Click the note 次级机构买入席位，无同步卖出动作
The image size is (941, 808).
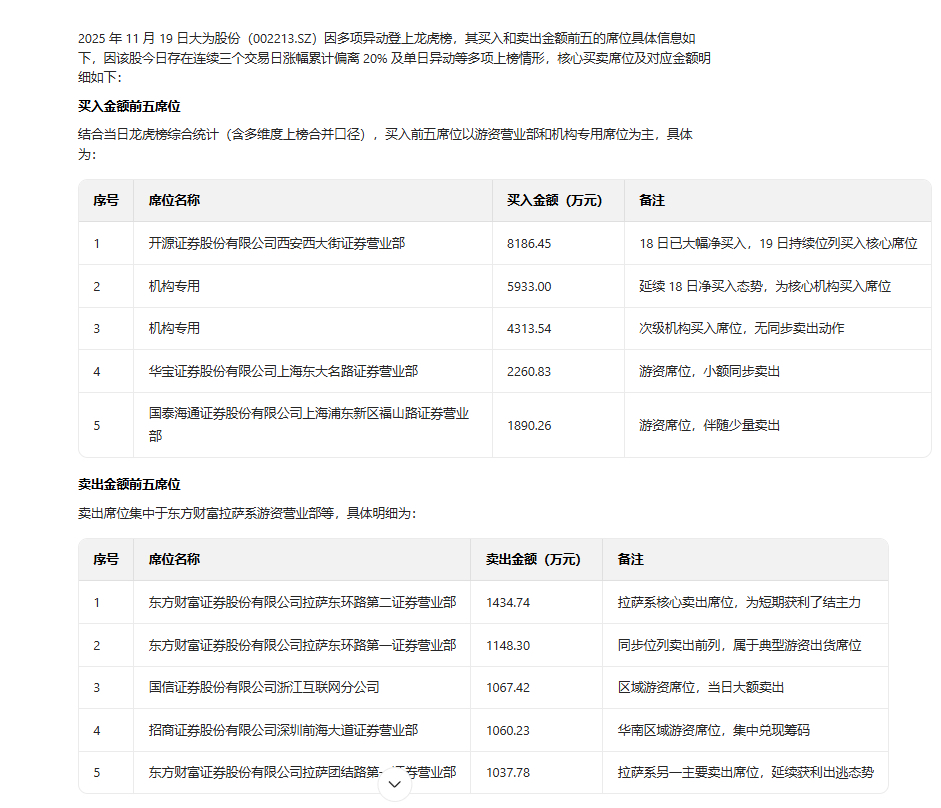coord(742,328)
